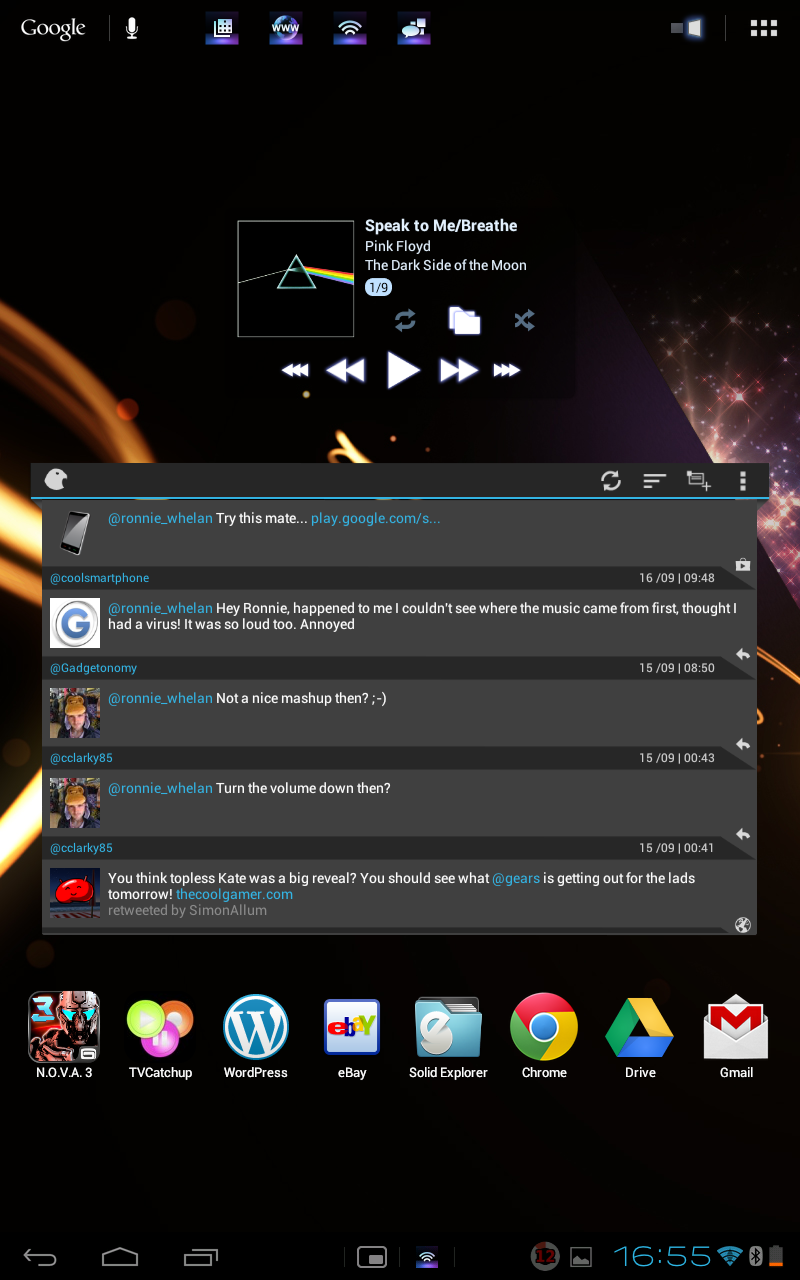Viewport: 800px width, 1280px height.
Task: Toggle repeat in the music widget
Action: coord(405,320)
